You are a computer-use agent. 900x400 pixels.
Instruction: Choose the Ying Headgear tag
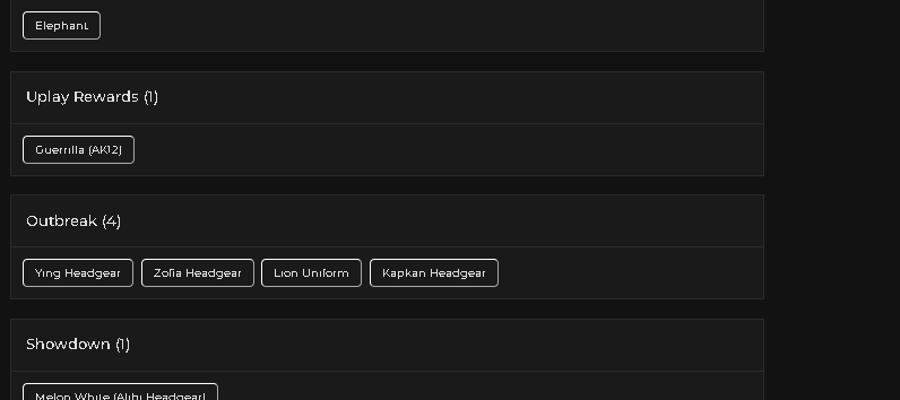(78, 273)
